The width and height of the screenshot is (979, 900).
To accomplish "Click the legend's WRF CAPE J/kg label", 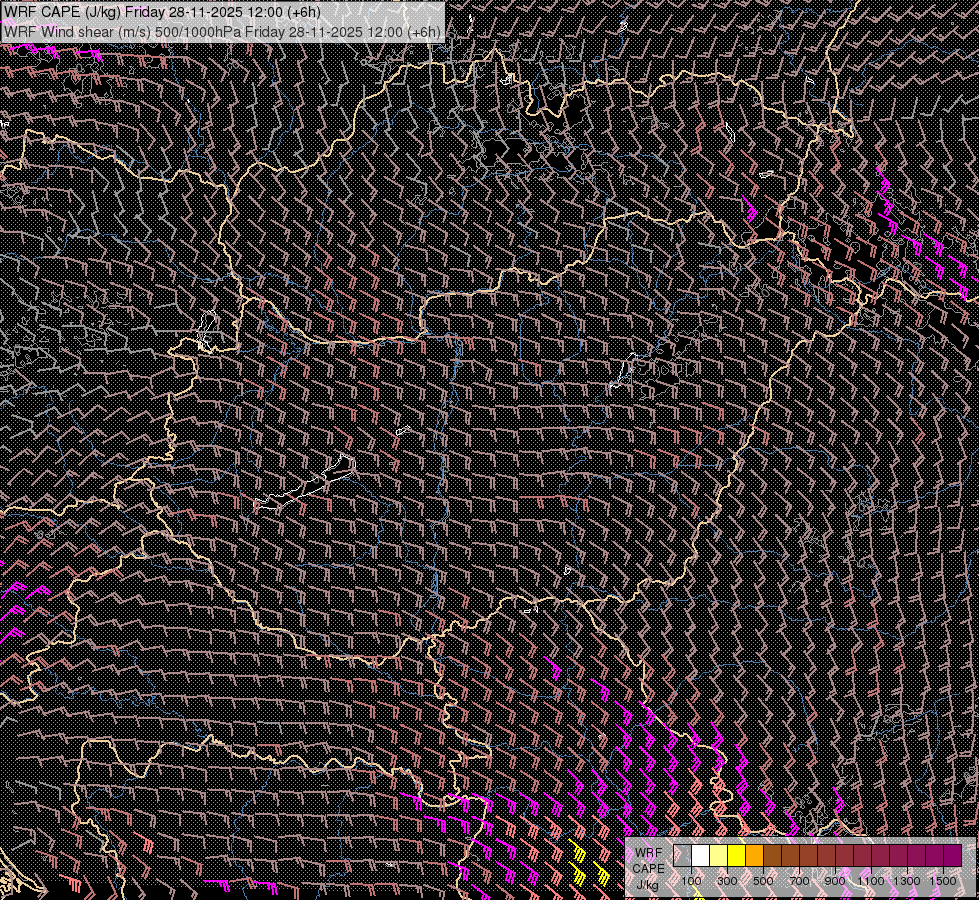I will click(x=648, y=868).
